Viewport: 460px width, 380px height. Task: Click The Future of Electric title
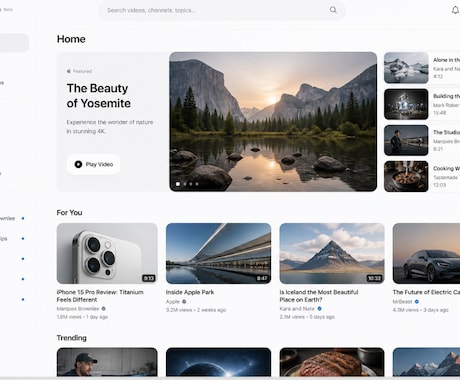pos(426,292)
